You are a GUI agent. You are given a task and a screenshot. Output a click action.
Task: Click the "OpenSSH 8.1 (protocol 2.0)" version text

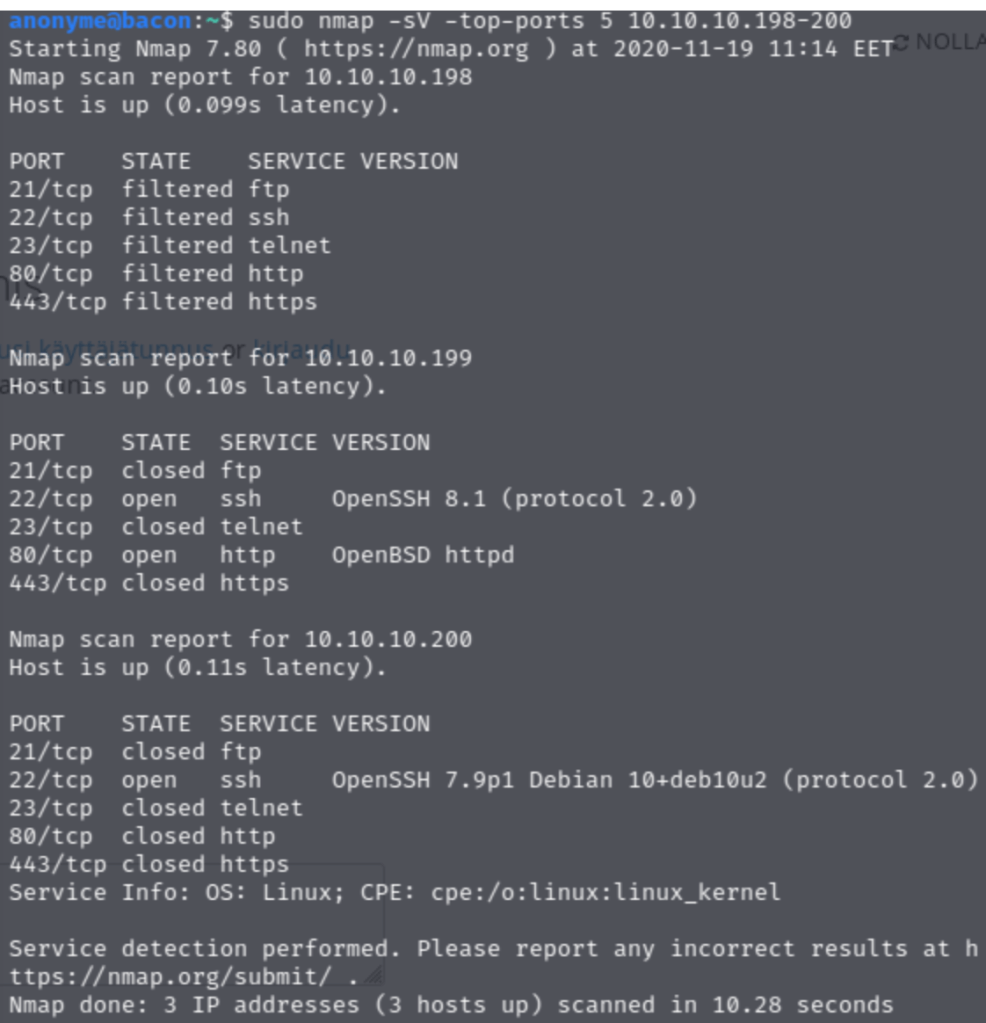pyautogui.click(x=514, y=498)
